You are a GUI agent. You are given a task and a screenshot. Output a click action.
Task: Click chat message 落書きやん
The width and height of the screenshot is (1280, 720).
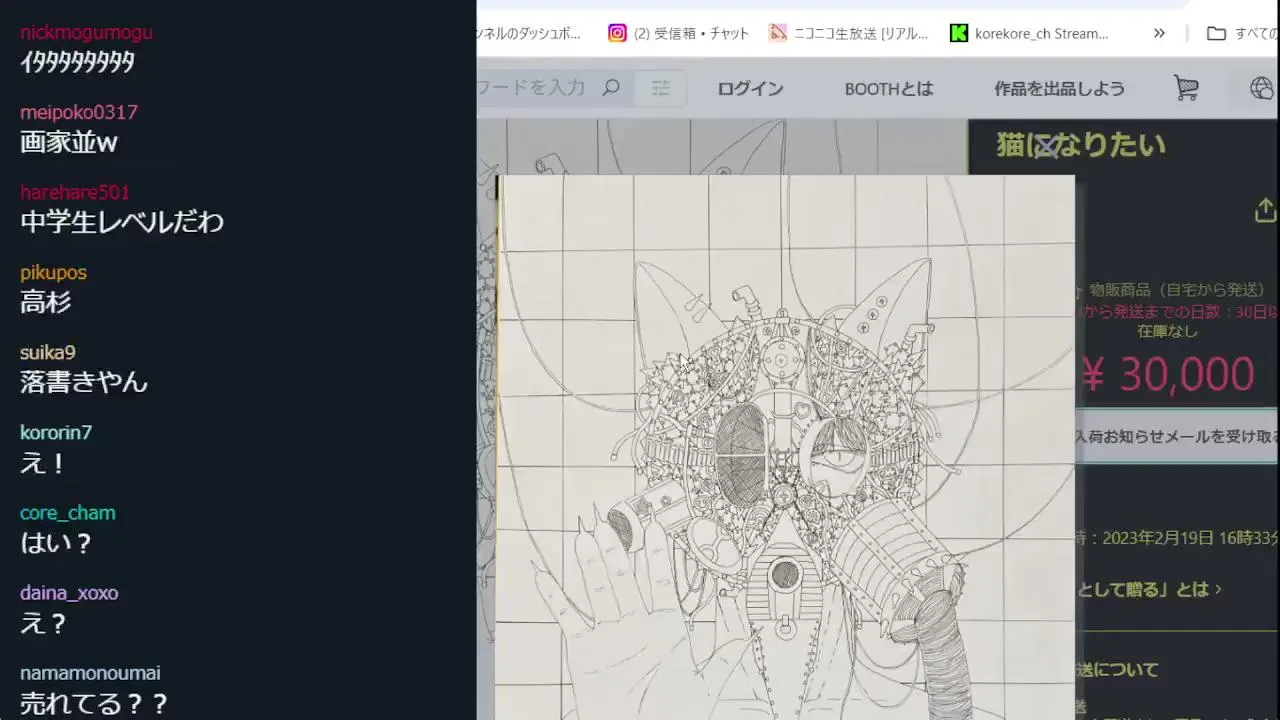click(x=84, y=382)
